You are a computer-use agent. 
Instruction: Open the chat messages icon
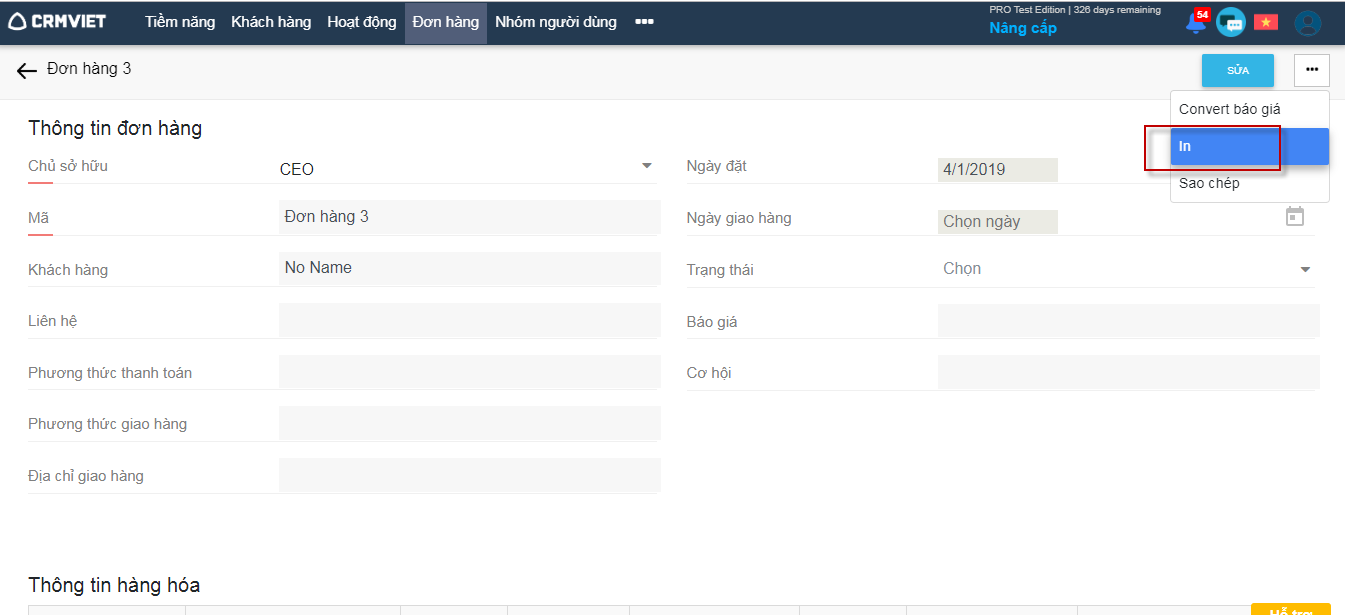[1230, 22]
